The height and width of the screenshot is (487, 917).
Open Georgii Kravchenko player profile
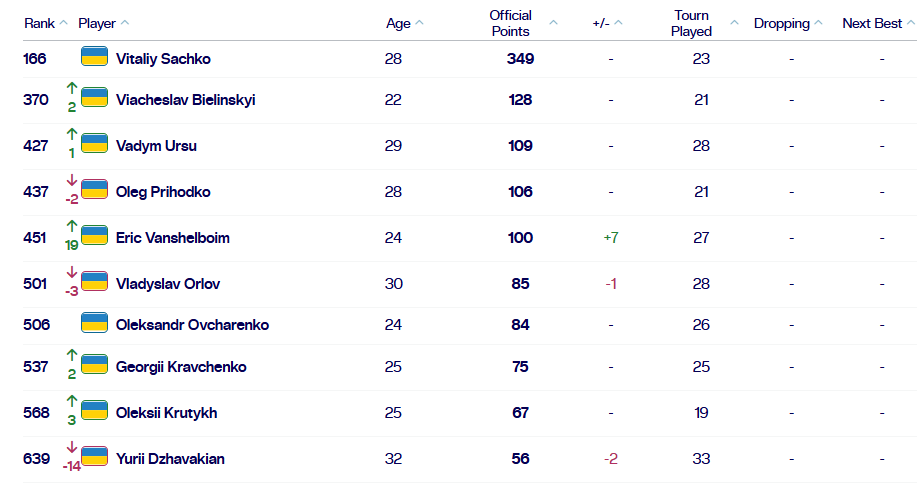click(180, 367)
